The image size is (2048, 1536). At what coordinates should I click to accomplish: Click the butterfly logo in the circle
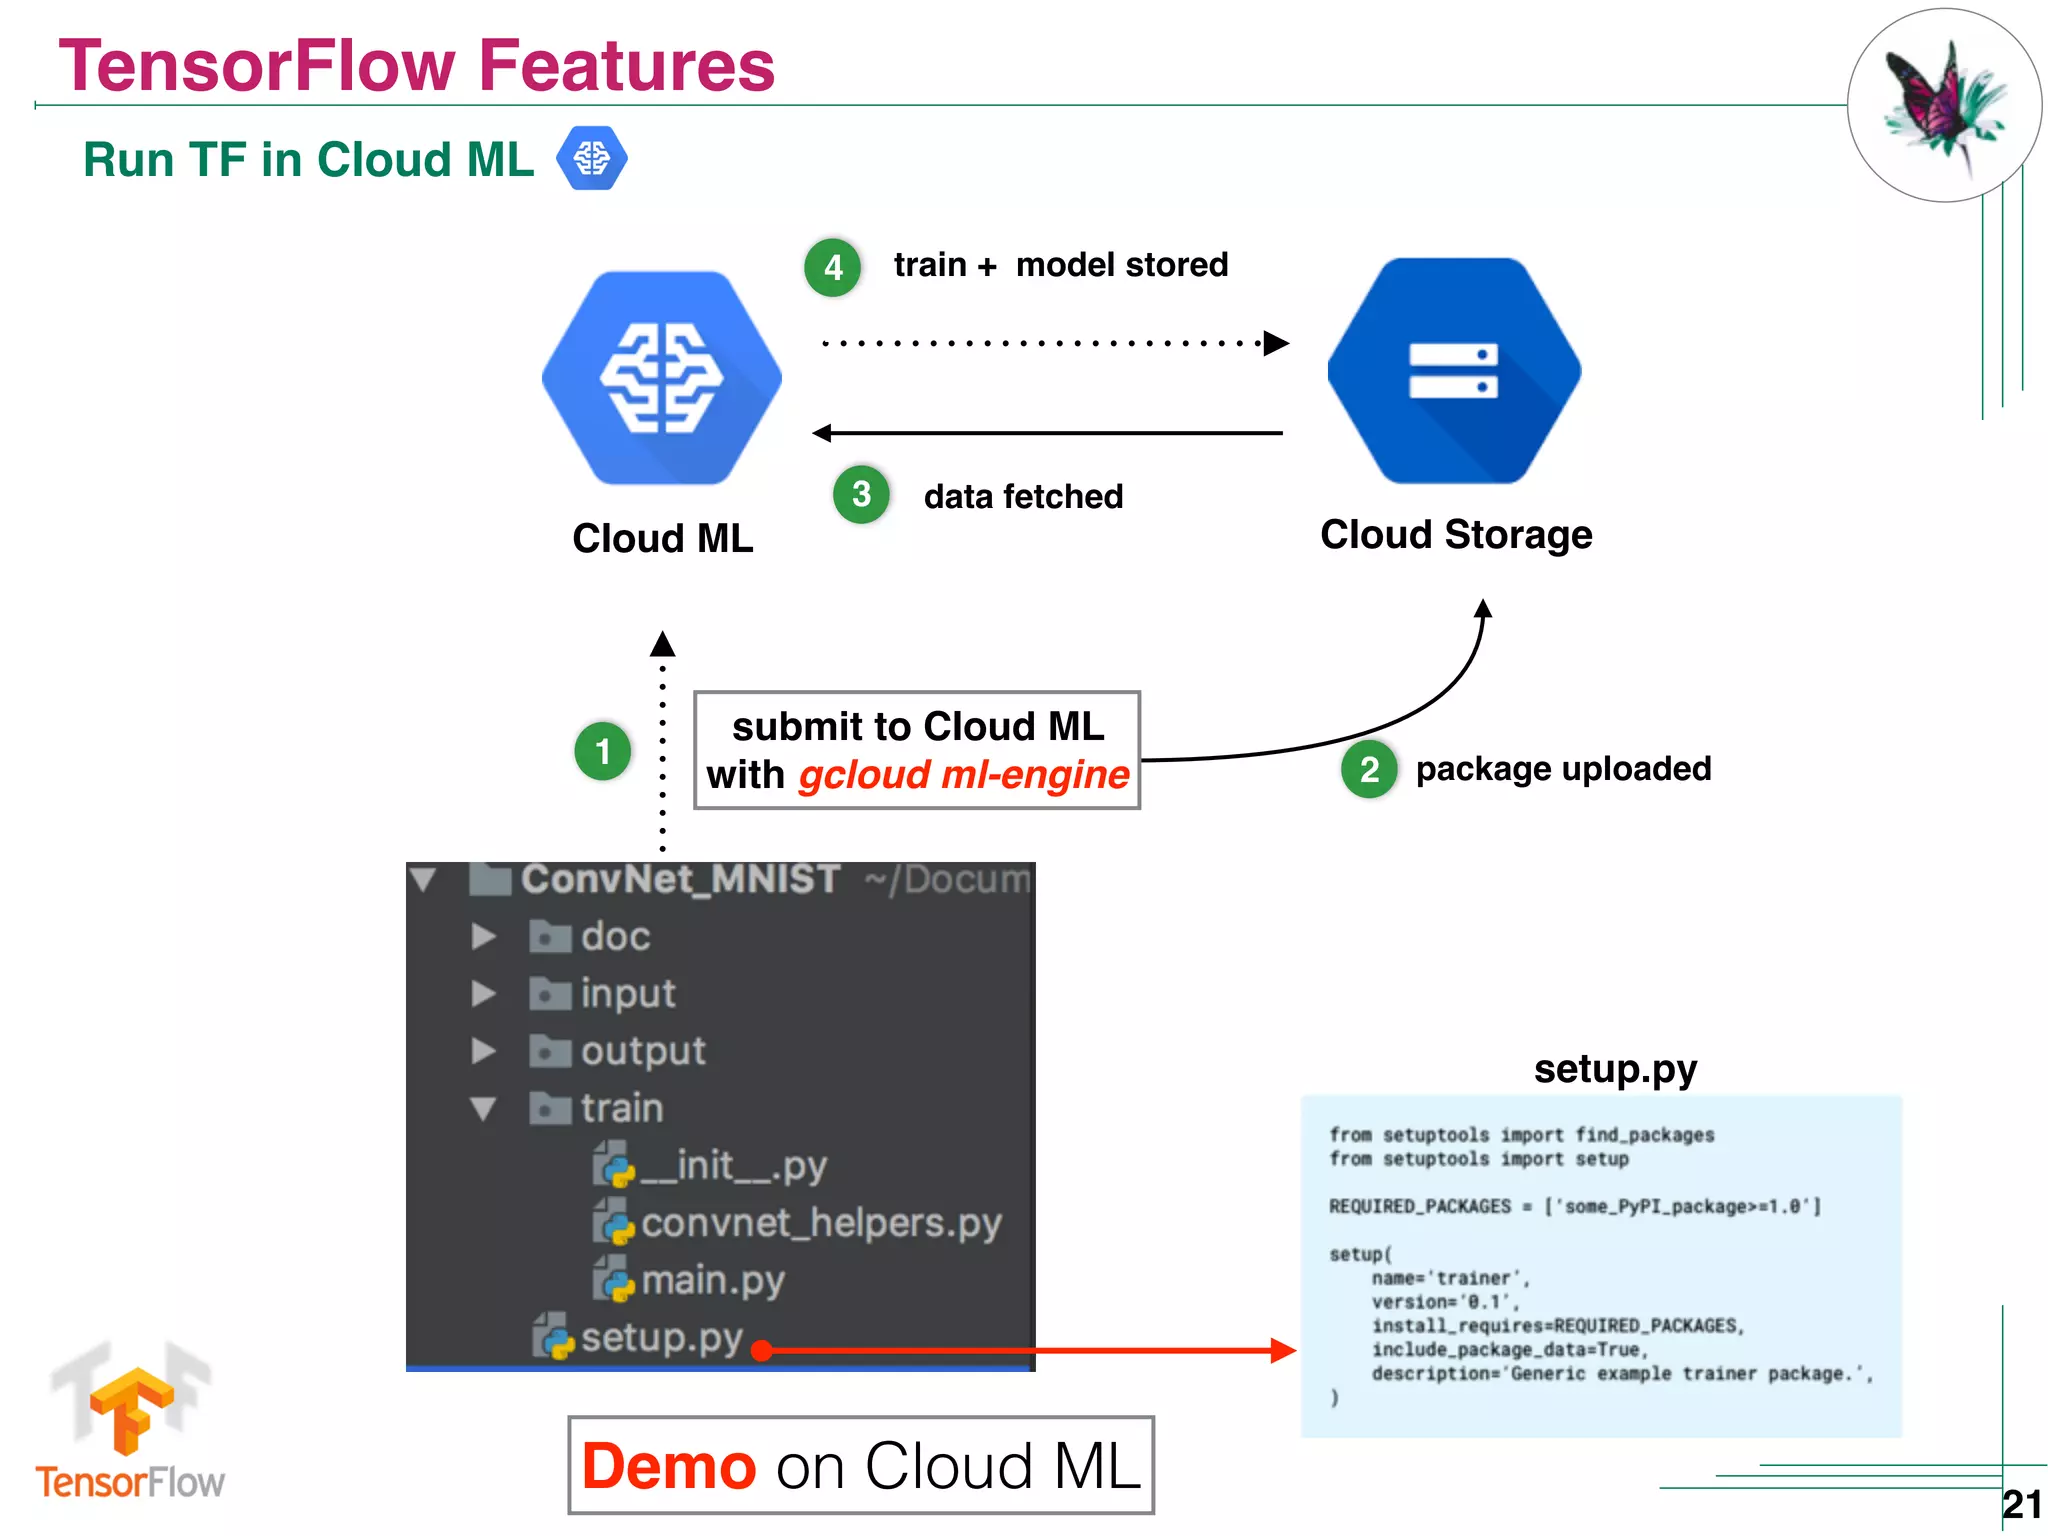(x=1944, y=105)
